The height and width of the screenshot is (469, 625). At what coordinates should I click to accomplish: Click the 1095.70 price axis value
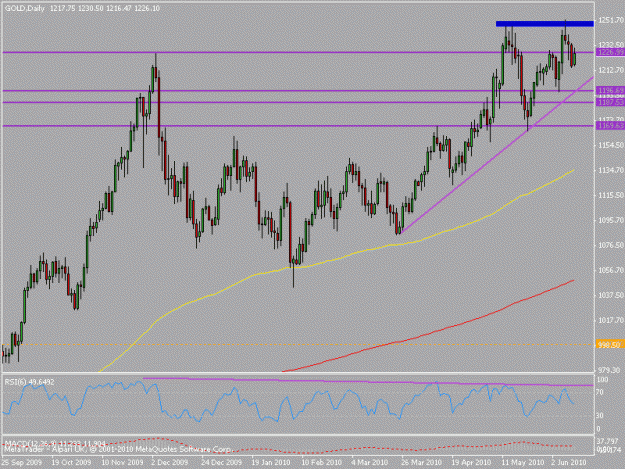click(x=610, y=220)
